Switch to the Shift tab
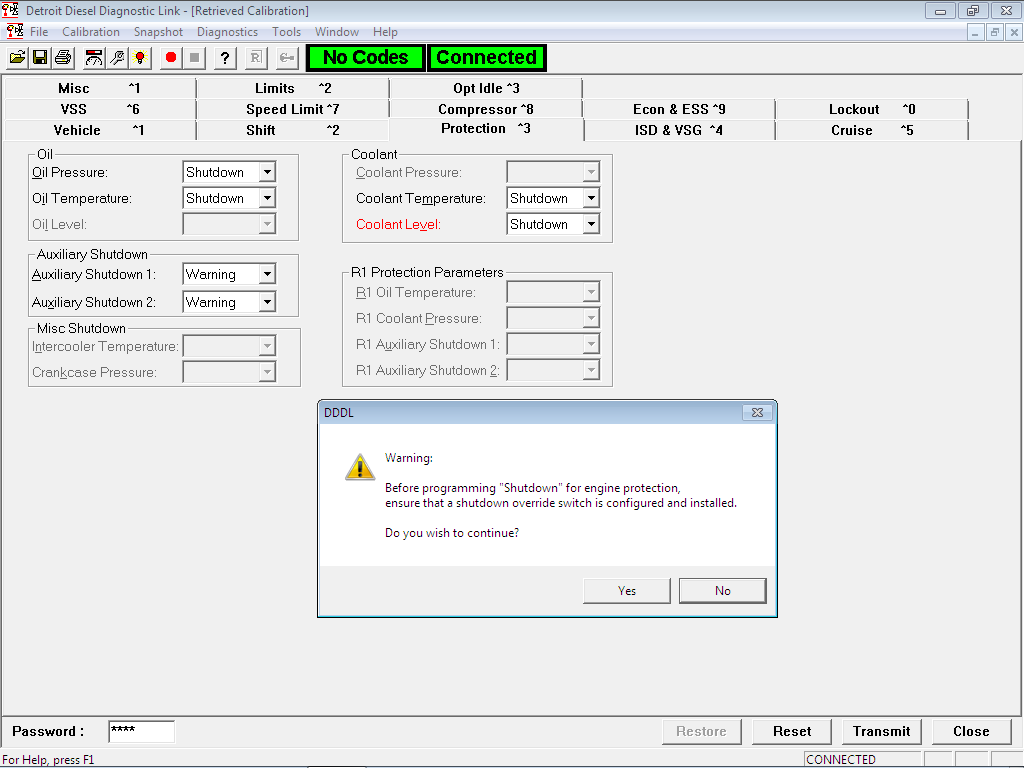 click(x=293, y=130)
